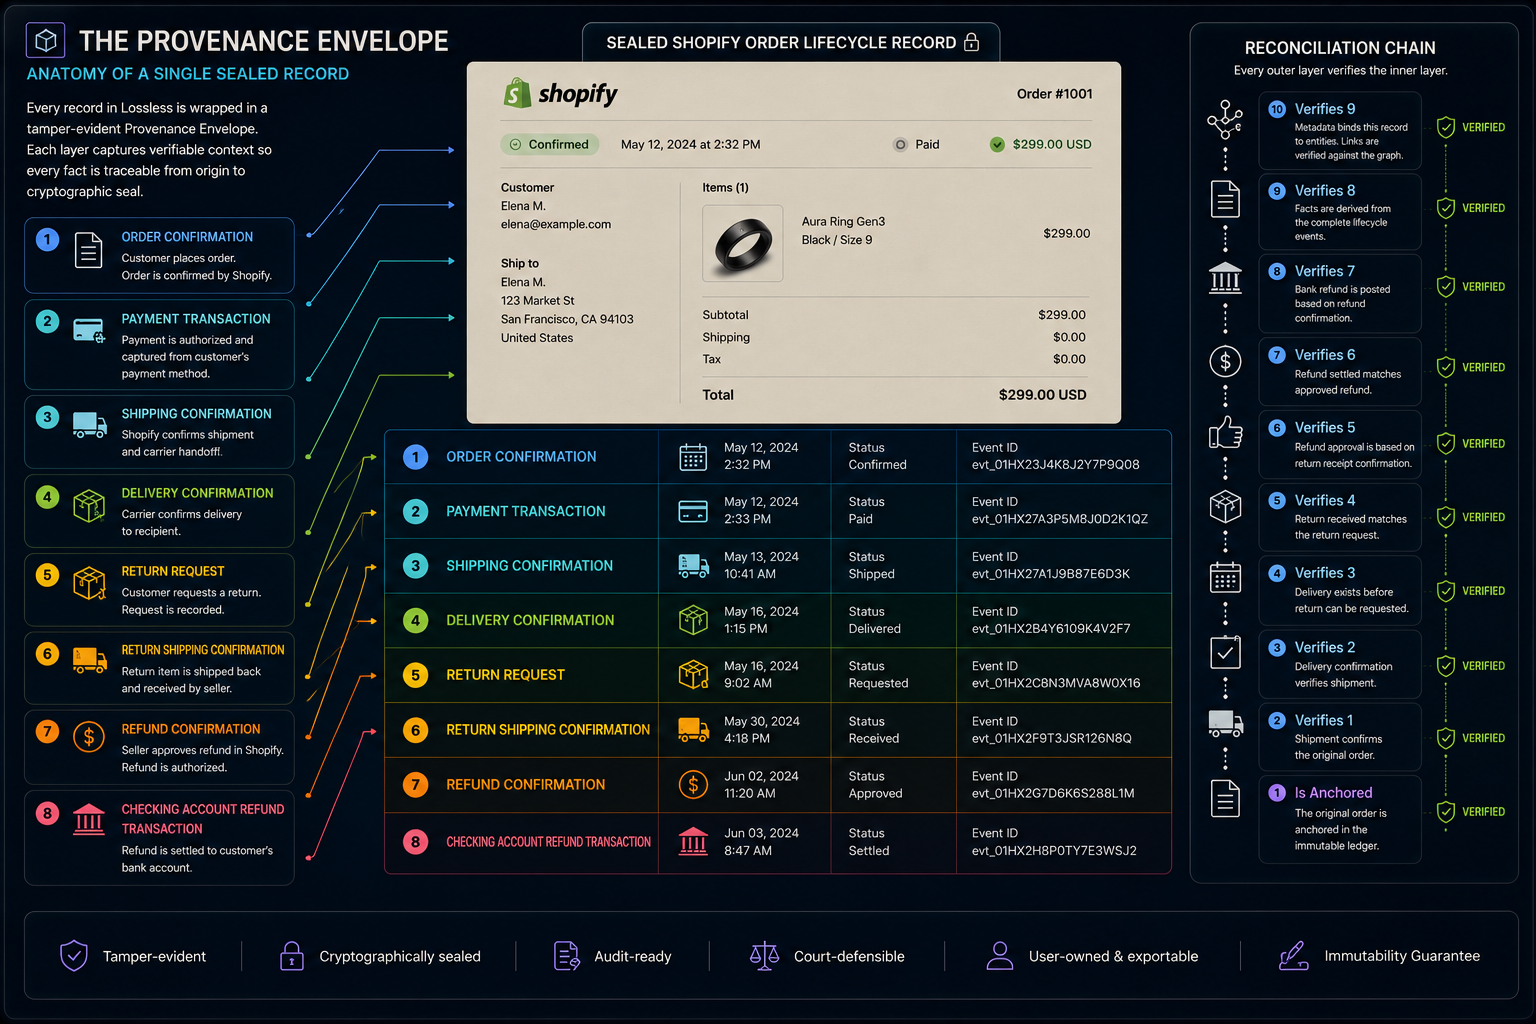Click the numbered 8 badge in Checking Account card
The height and width of the screenshot is (1024, 1536).
pos(47,813)
